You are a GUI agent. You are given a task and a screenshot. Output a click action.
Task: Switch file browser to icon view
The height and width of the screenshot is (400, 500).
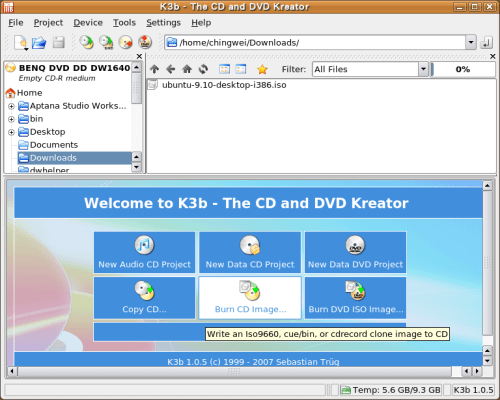224,69
